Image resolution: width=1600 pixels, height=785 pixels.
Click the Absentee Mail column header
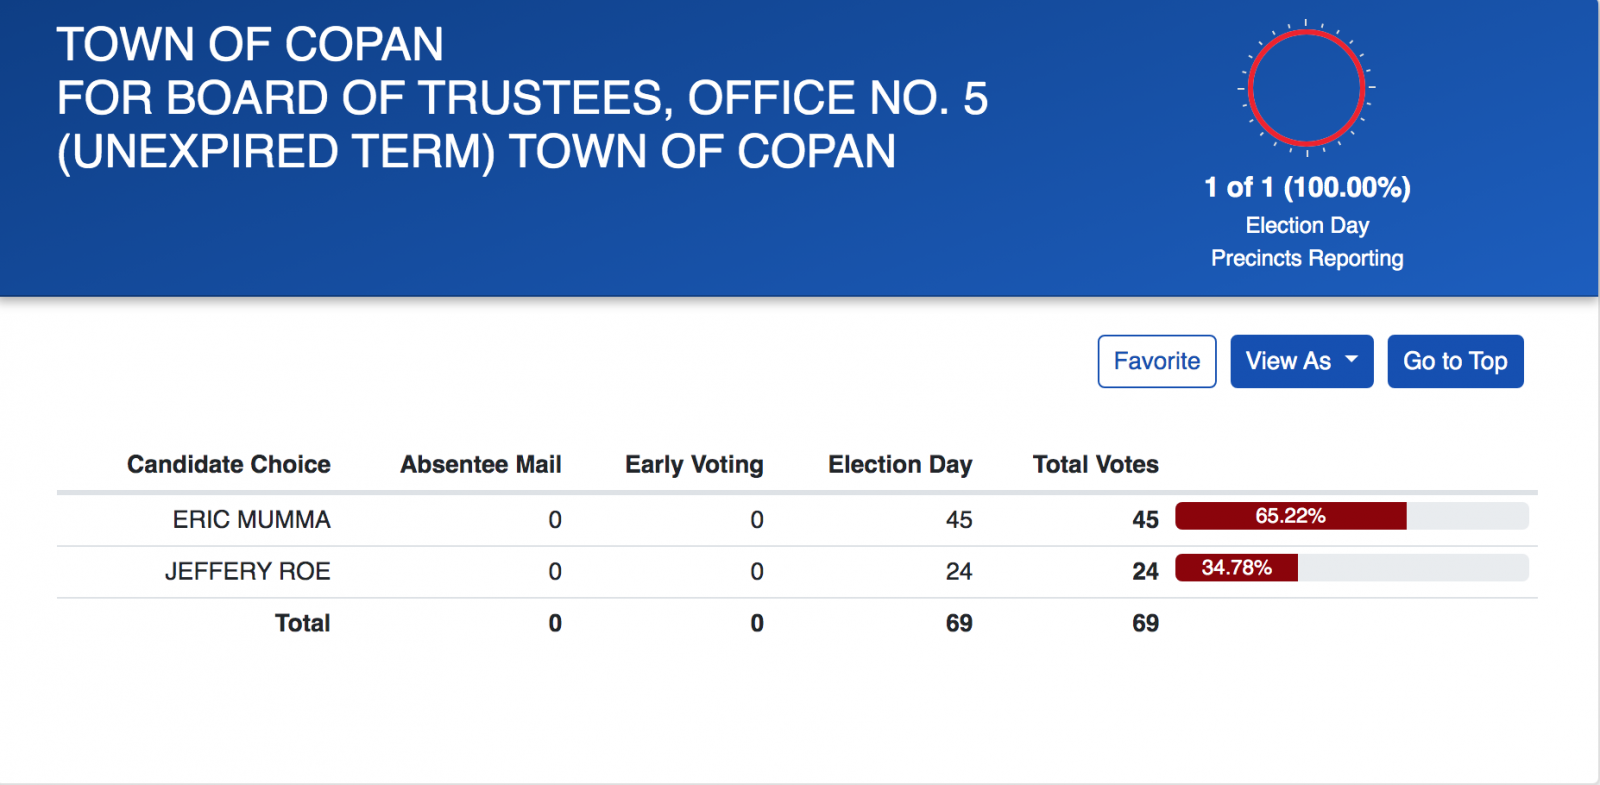coord(481,464)
